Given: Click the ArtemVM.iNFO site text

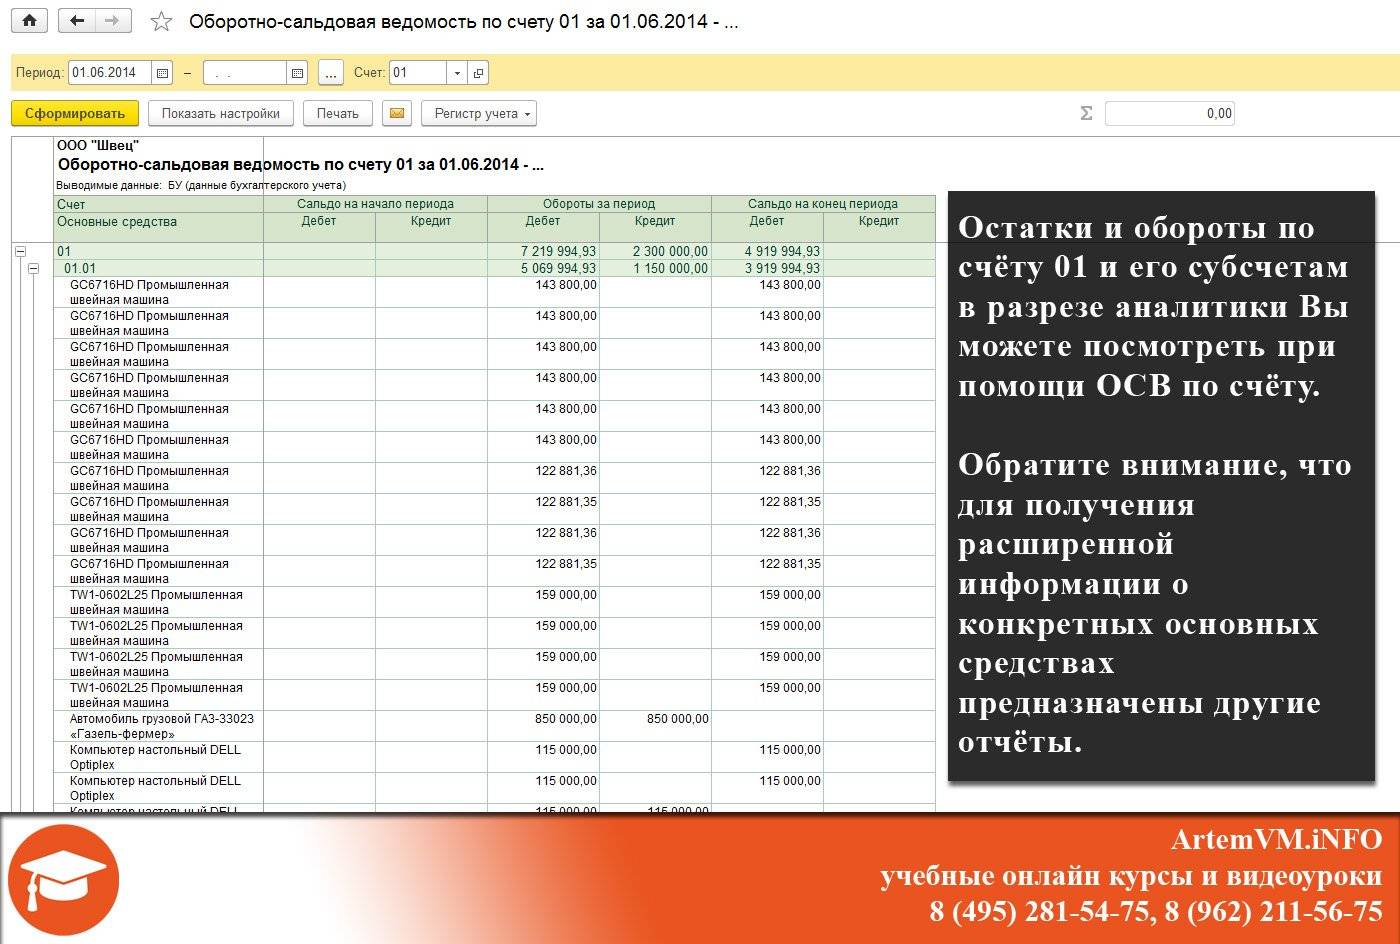Looking at the screenshot, I should tap(1277, 839).
